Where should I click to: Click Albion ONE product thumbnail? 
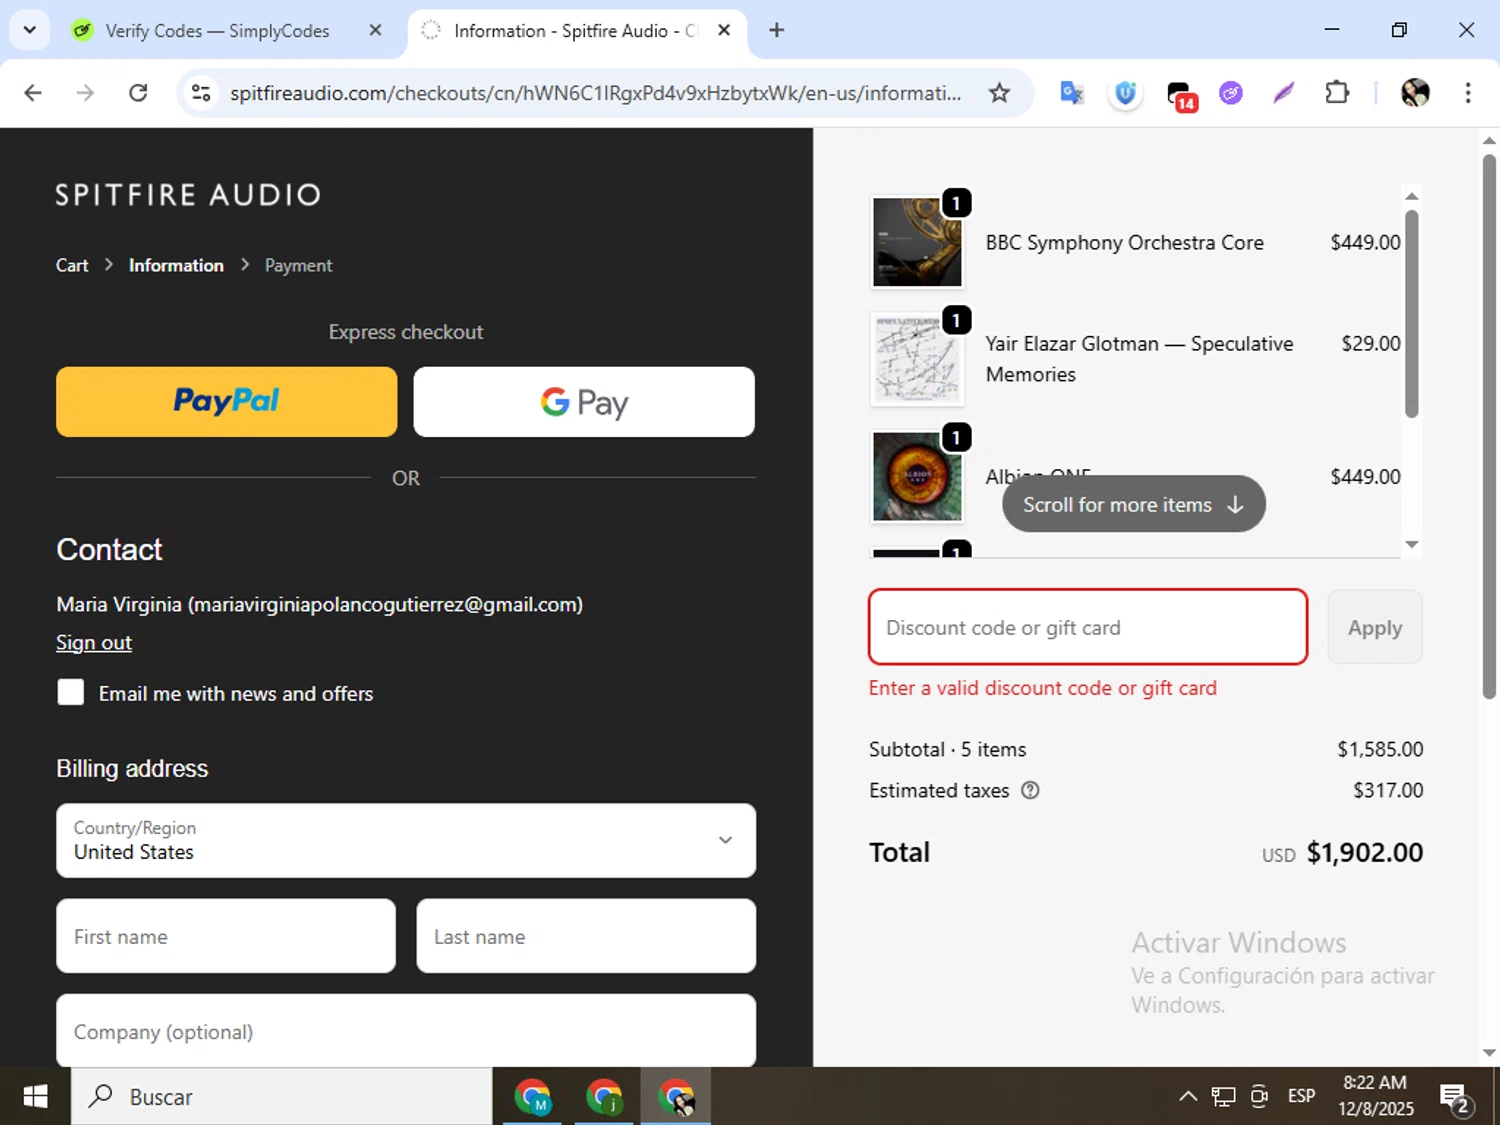[917, 476]
